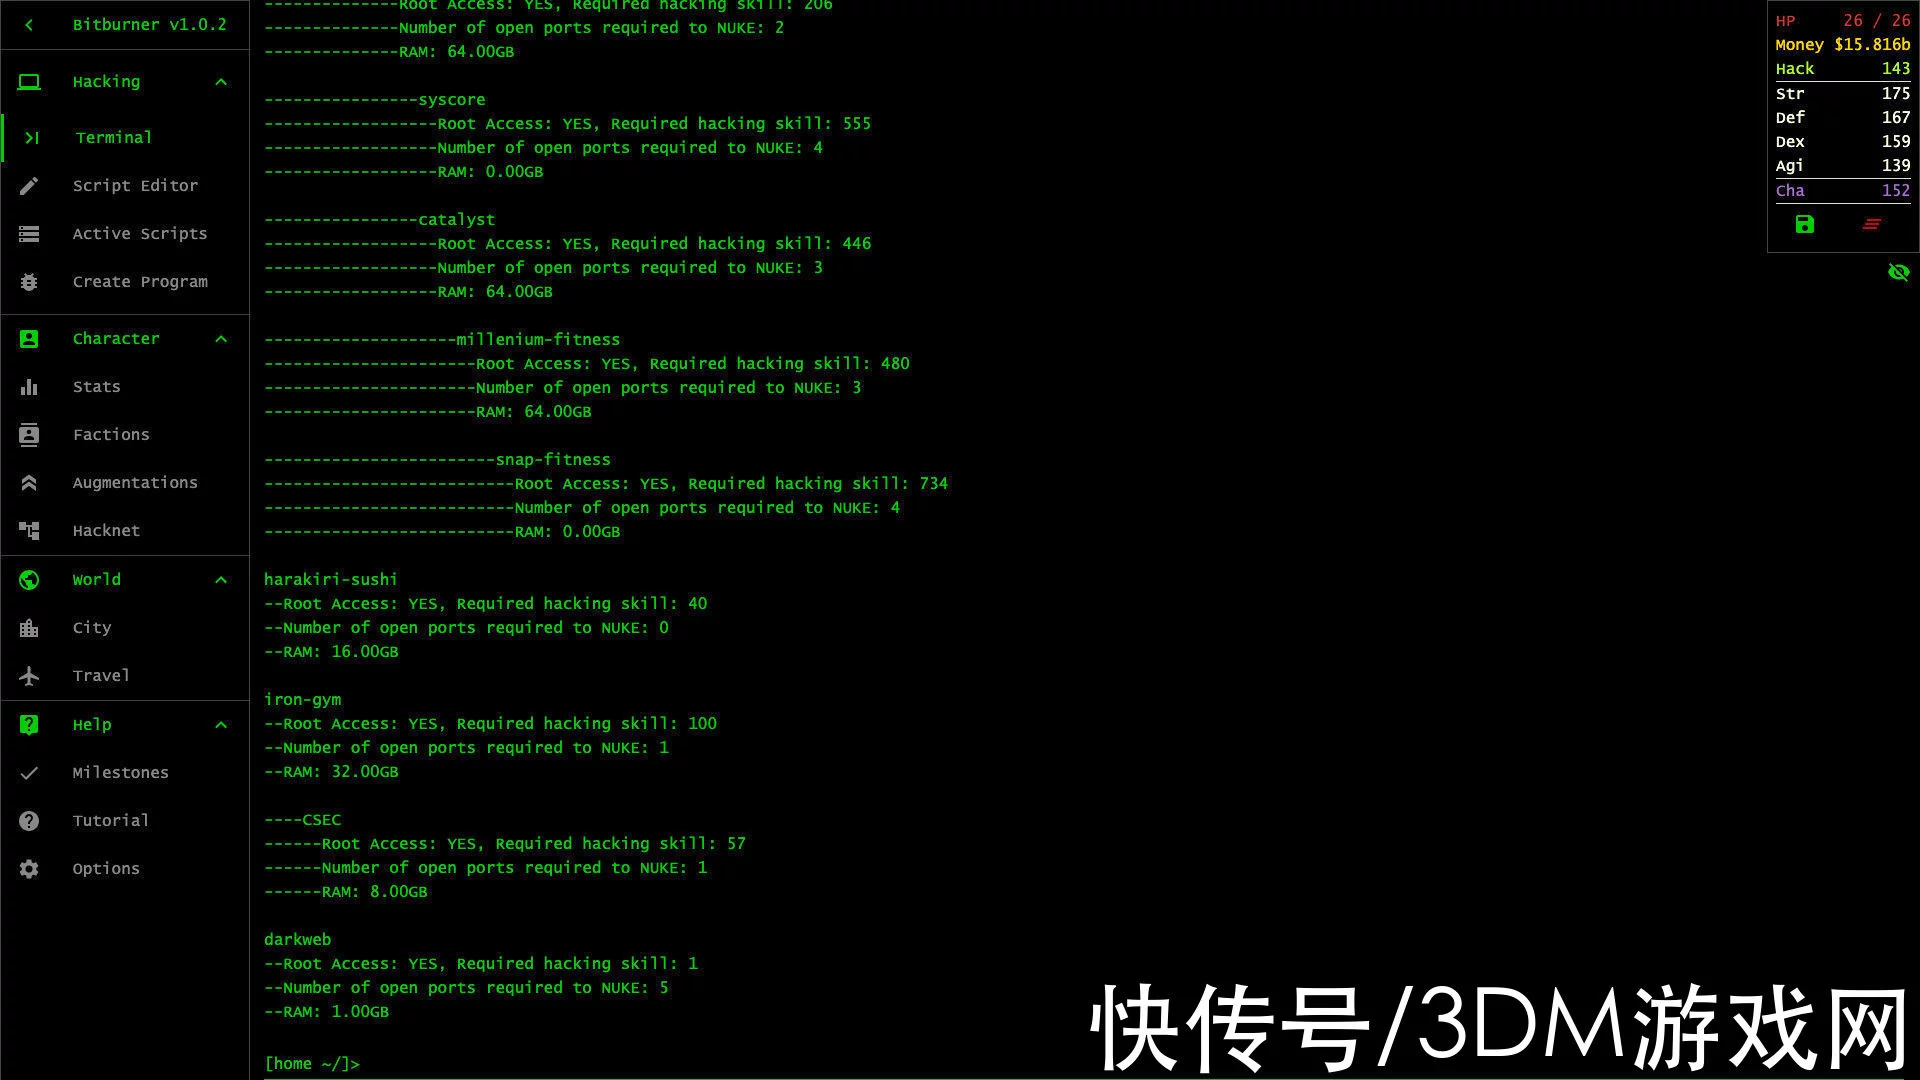This screenshot has width=1920, height=1080.
Task: Click the Stats icon in Character
Action: [x=29, y=386]
